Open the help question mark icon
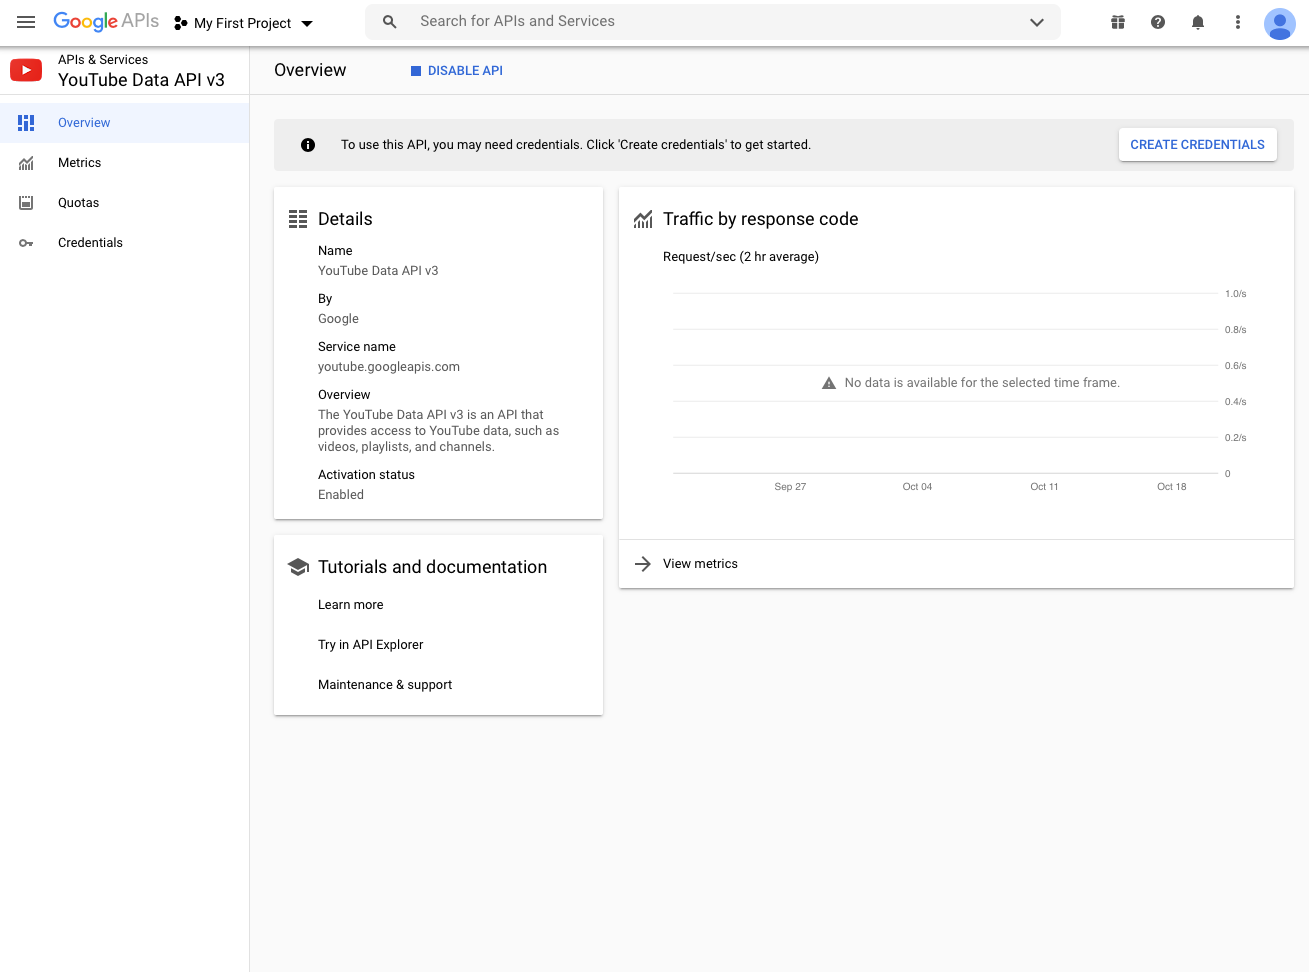Screen dimensions: 1309x972 tap(1158, 22)
